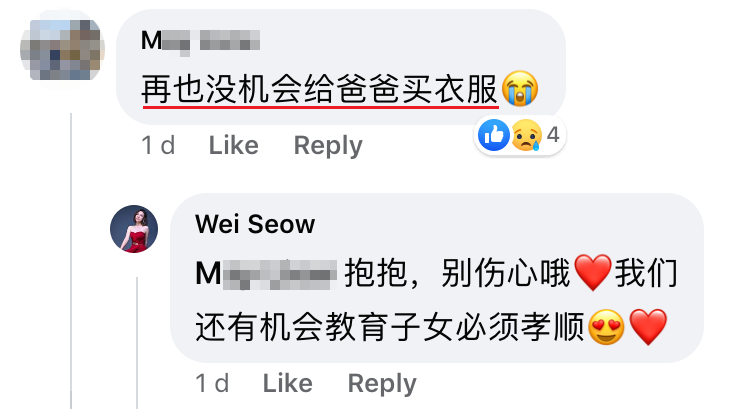Click the last red heart emoji in reply

(x=648, y=327)
